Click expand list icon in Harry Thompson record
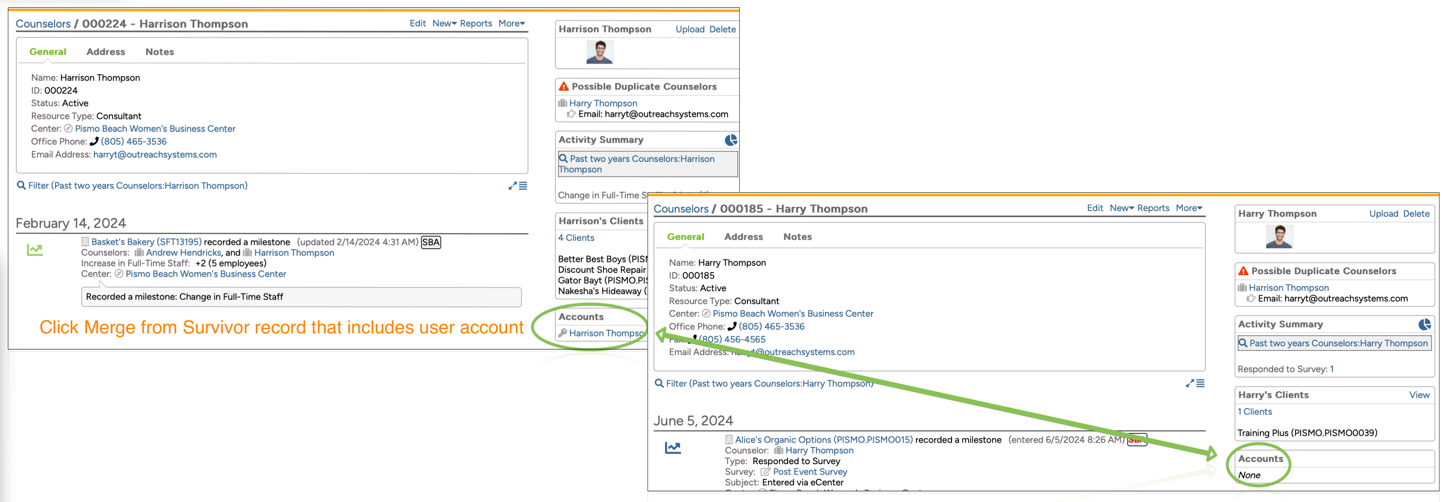 pyautogui.click(x=1194, y=383)
